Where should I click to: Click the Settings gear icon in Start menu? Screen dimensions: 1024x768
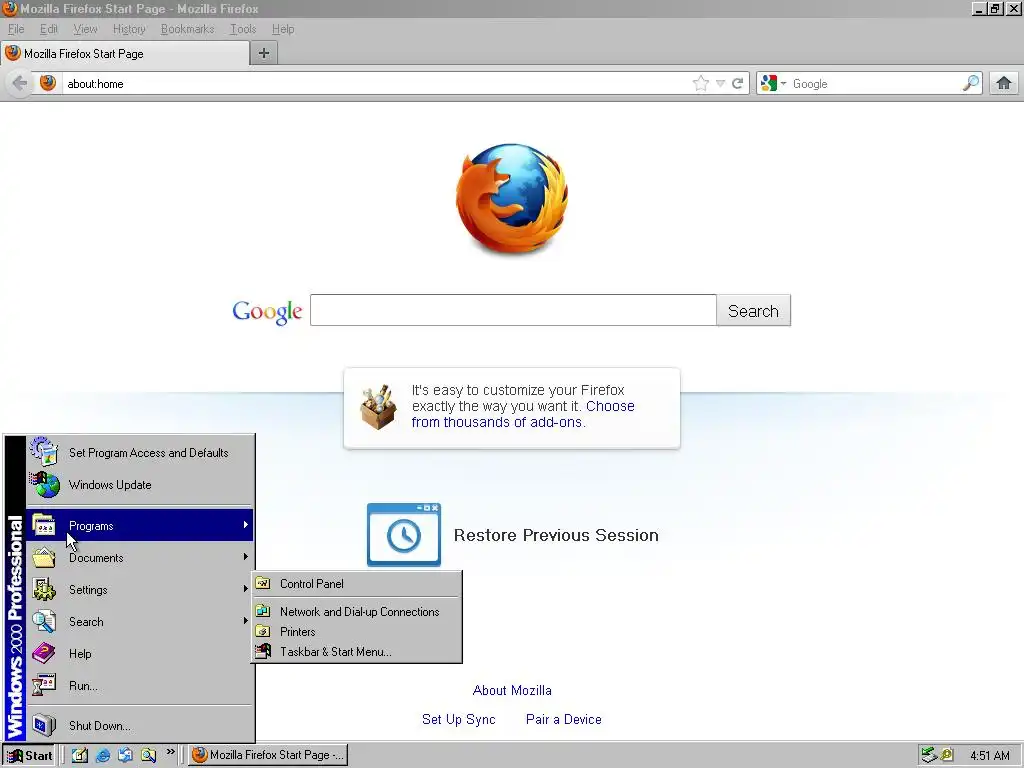(x=44, y=589)
